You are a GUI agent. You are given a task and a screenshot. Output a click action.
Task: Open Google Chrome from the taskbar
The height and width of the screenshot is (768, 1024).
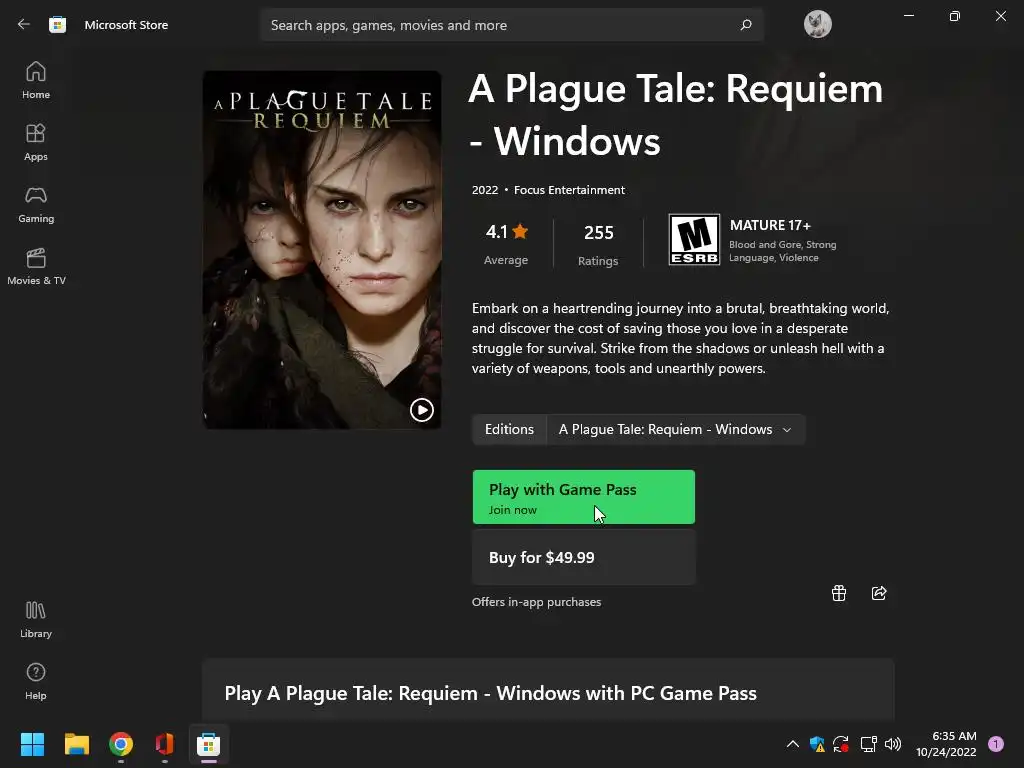121,744
